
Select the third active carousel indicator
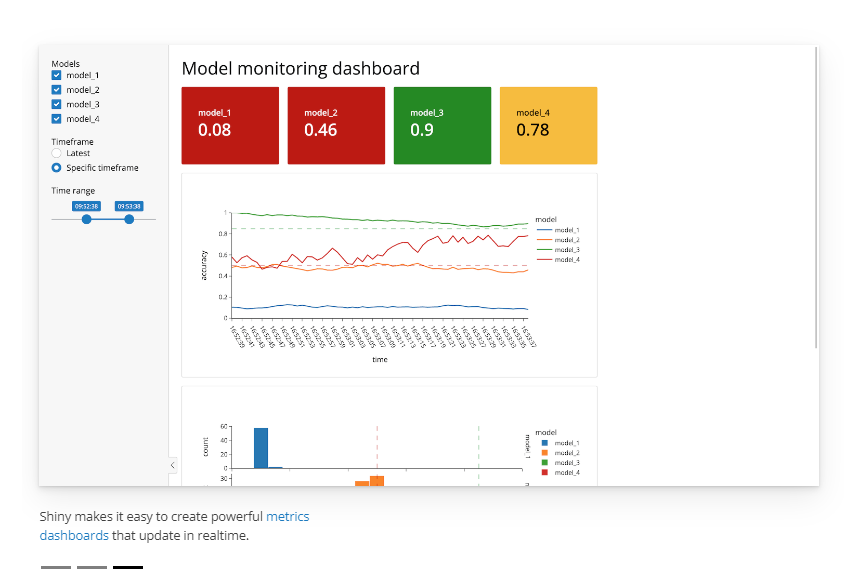128,567
